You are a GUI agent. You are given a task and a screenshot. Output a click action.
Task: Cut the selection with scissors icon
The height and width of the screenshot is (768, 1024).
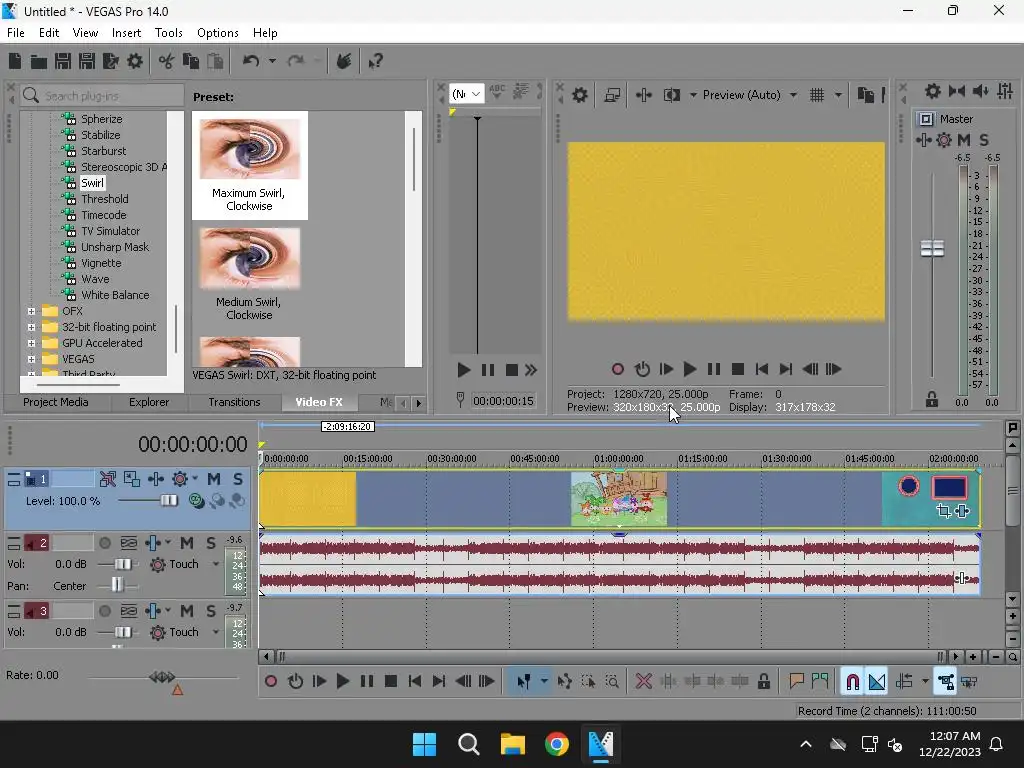pyautogui.click(x=167, y=61)
